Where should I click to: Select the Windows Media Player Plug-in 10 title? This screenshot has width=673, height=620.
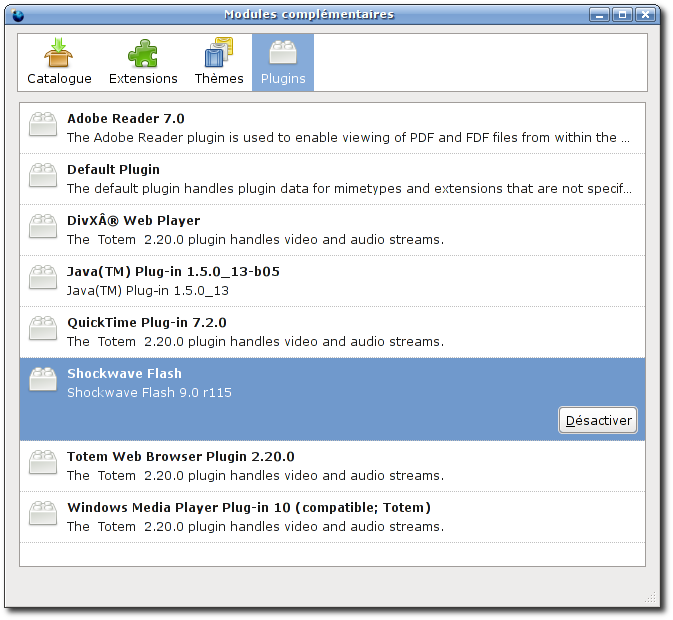pos(249,508)
